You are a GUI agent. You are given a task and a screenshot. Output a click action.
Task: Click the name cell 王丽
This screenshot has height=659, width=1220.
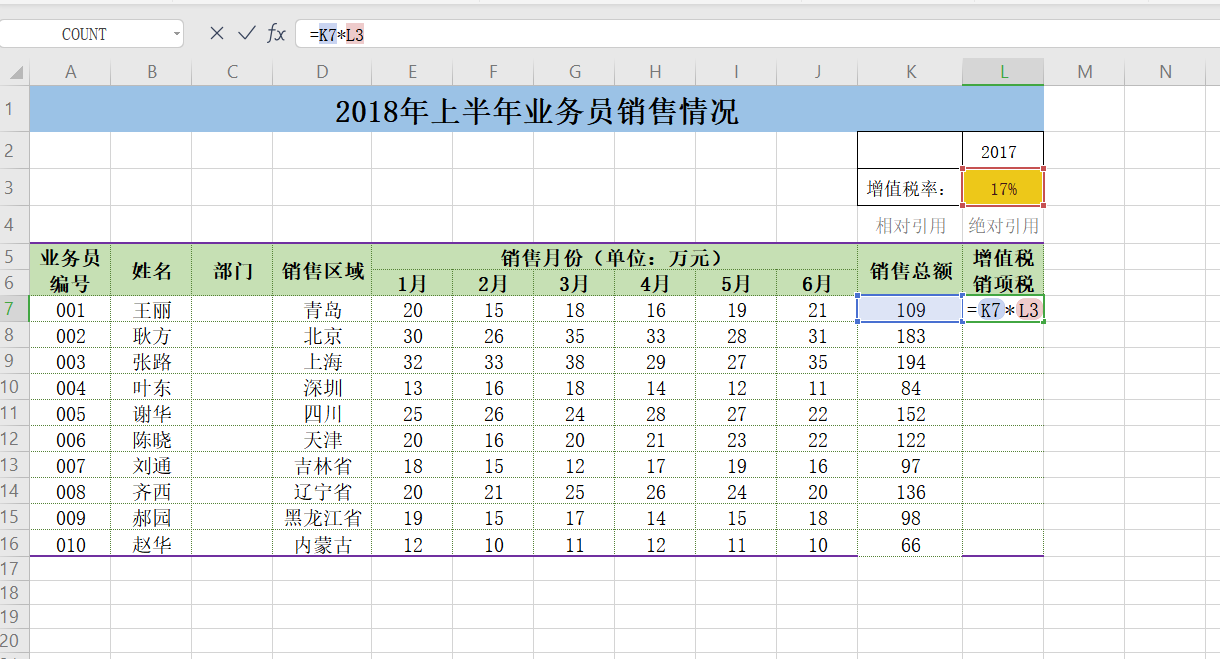(x=151, y=310)
